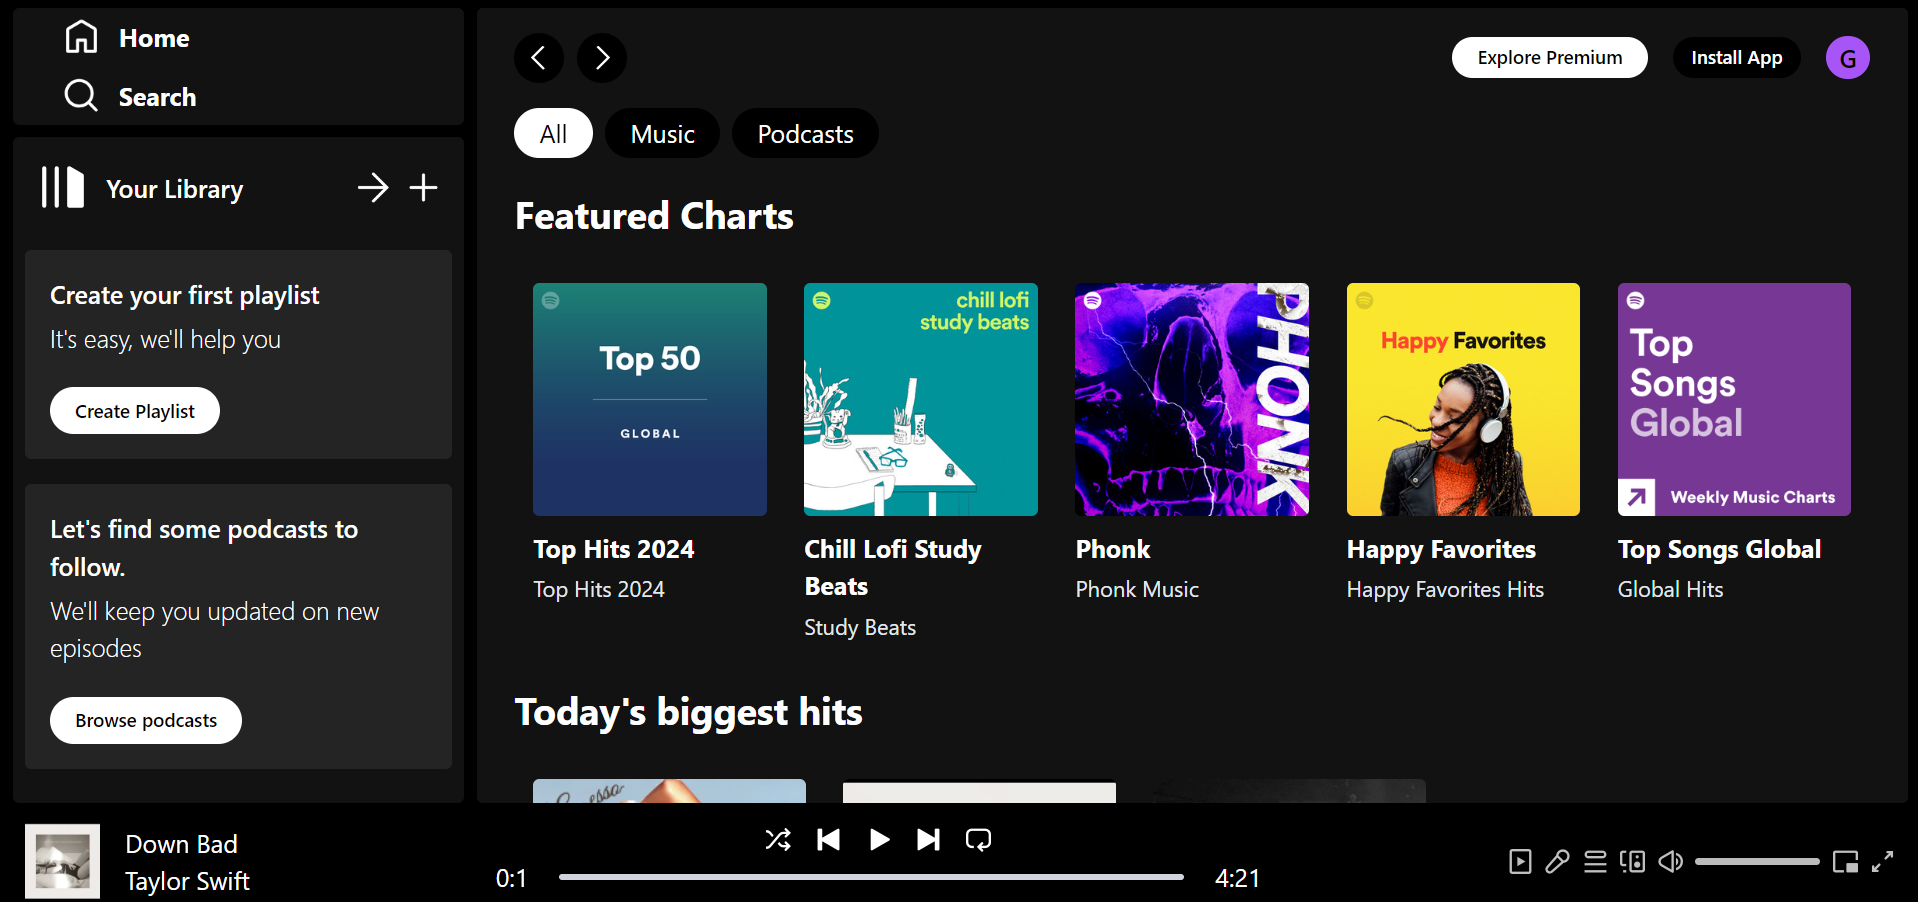Click the Explore Premium button
Viewport: 1918px width, 902px height.
point(1549,58)
